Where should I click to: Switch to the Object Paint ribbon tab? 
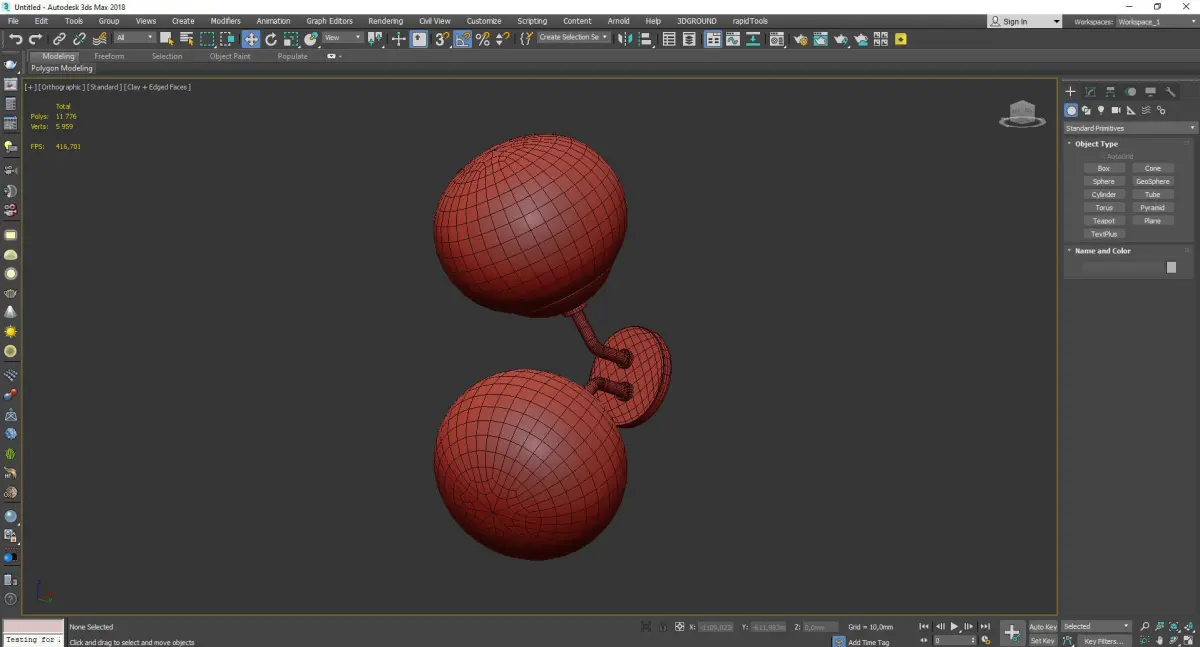point(230,57)
